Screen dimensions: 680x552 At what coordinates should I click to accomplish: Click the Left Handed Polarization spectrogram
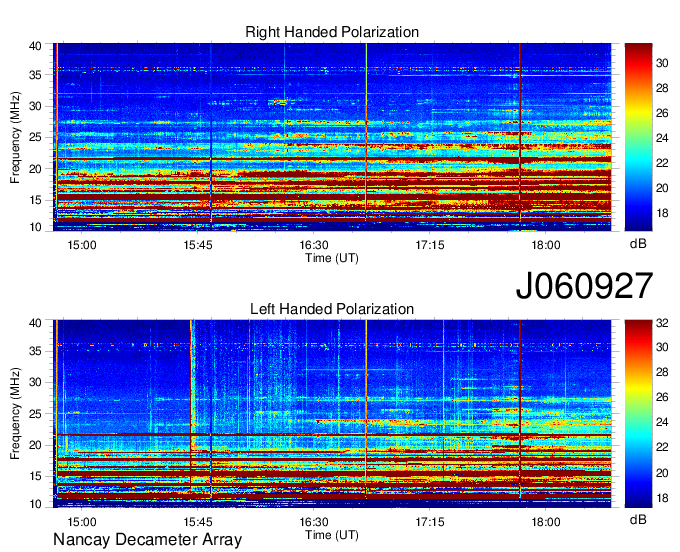[x=332, y=414]
